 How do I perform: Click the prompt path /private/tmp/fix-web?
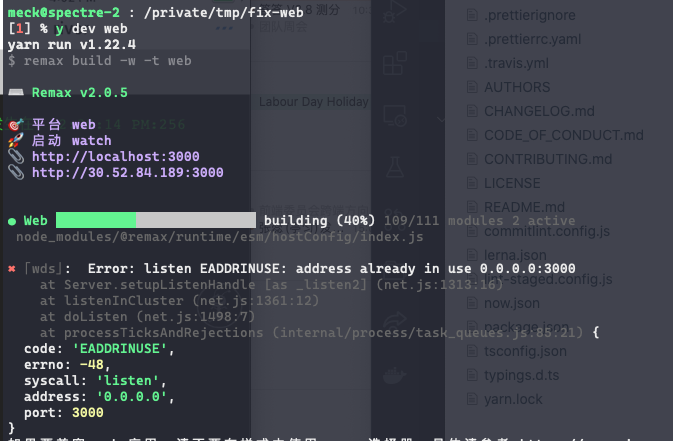(x=224, y=12)
